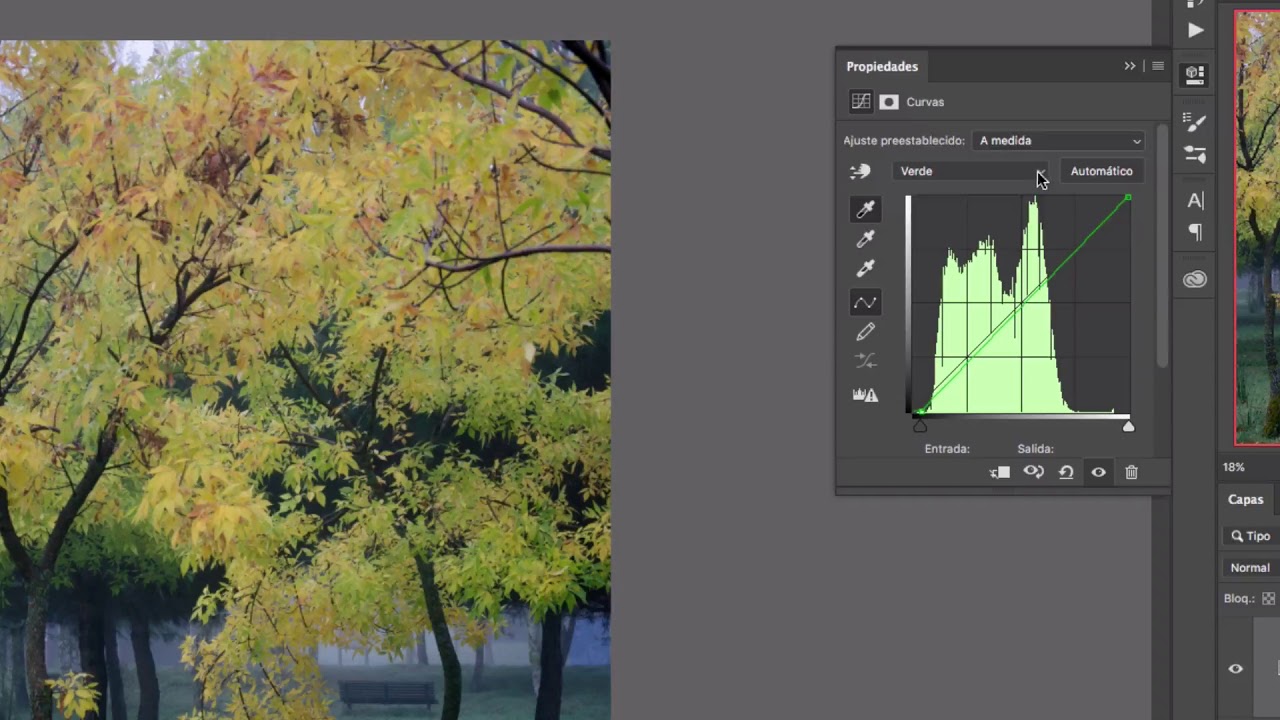Pick the white point eyedropper
This screenshot has width=1280, height=720.
pyautogui.click(x=865, y=269)
